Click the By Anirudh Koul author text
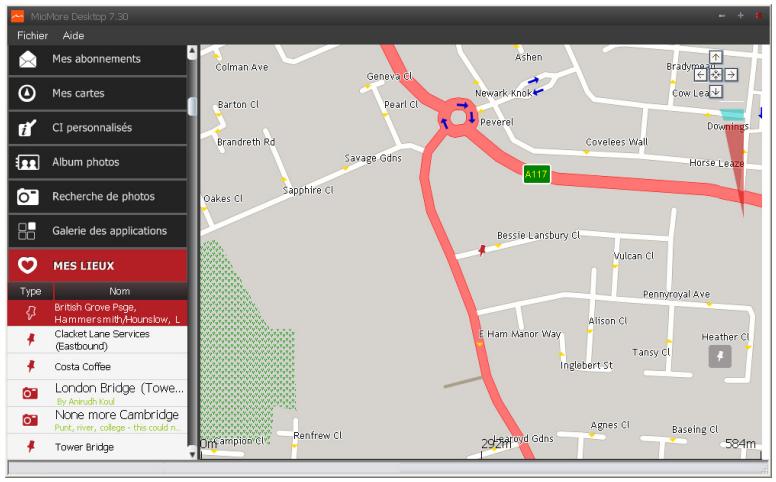Screen dimensions: 776x482 pos(86,401)
